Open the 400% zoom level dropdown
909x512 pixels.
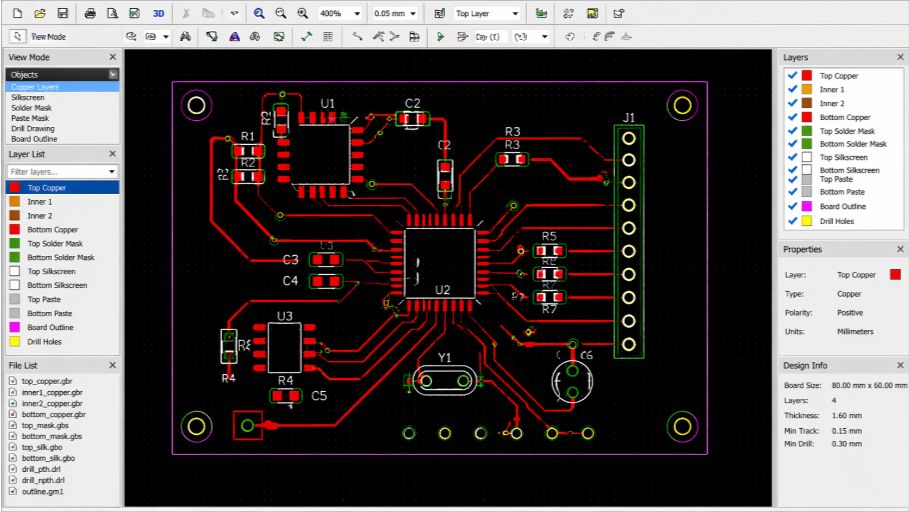click(357, 14)
